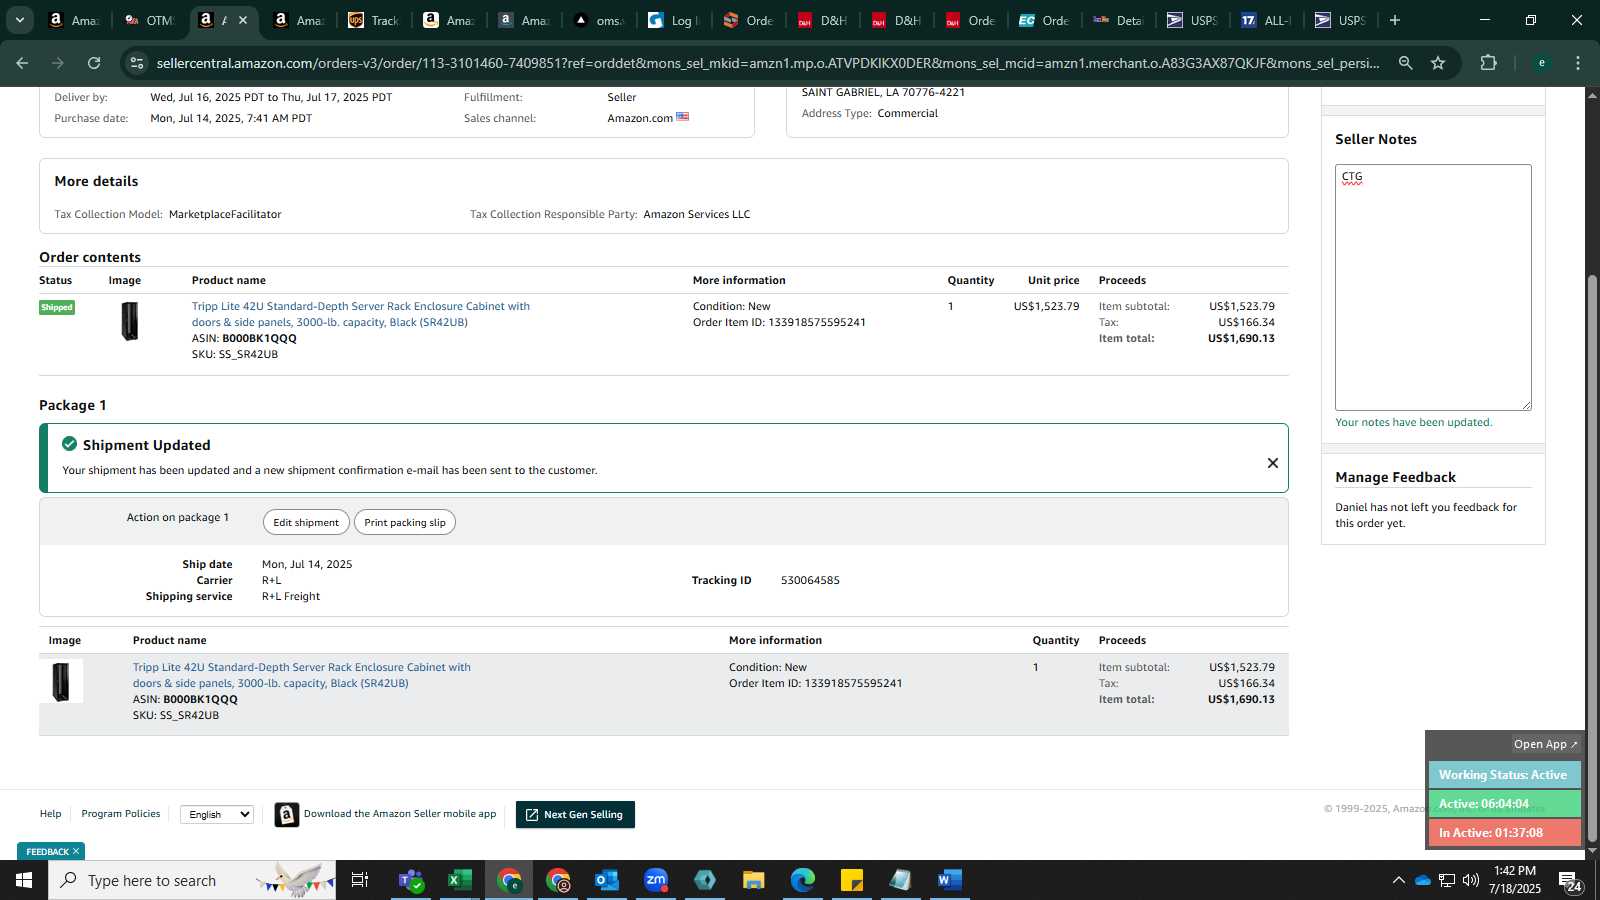Click inside the Seller Notes text area
Viewport: 1600px width, 900px height.
(x=1433, y=287)
